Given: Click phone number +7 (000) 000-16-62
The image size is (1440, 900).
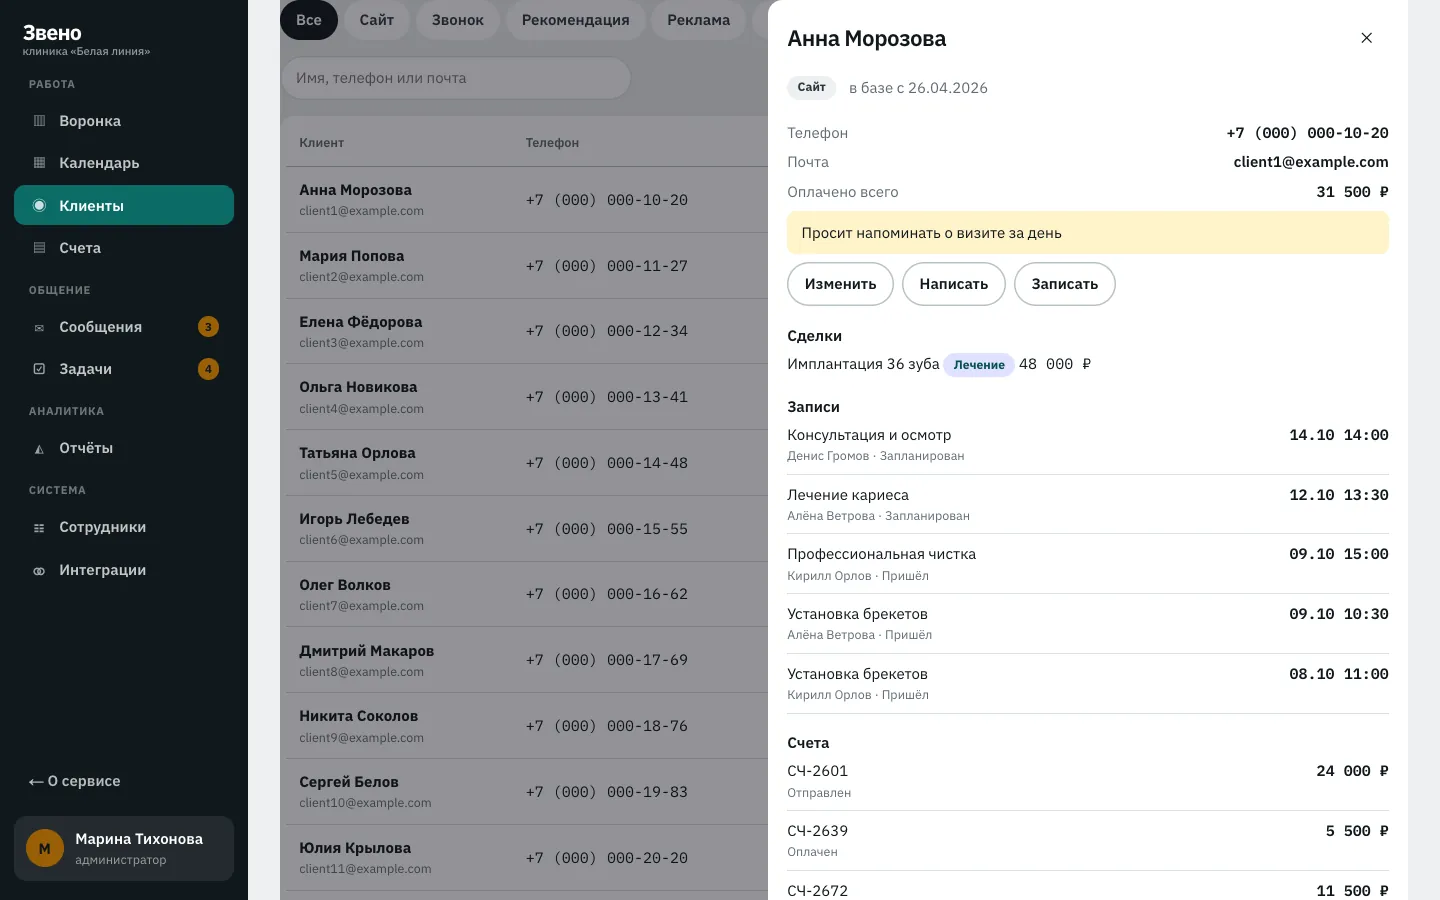Looking at the screenshot, I should (607, 594).
